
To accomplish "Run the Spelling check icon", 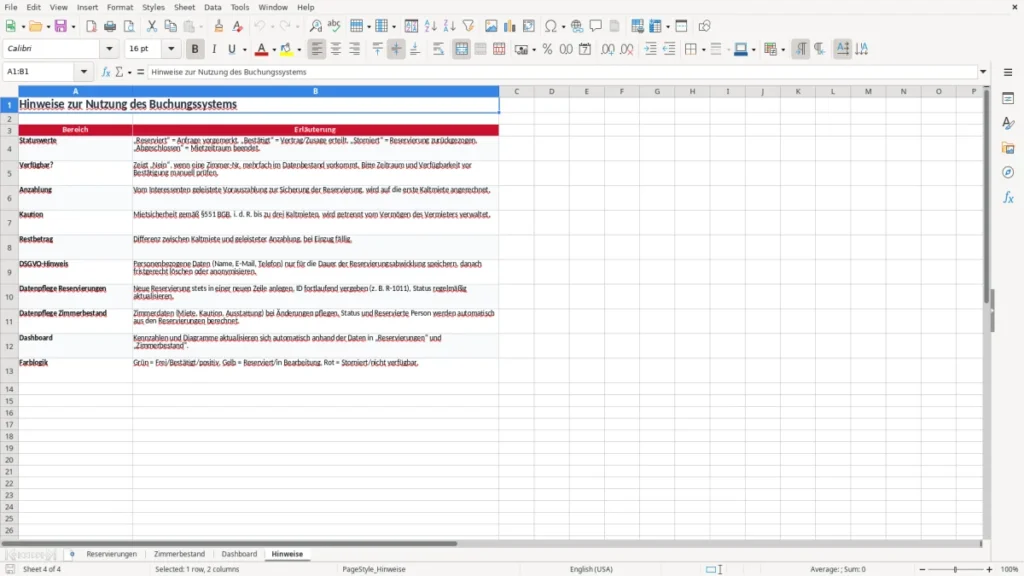I will 334,26.
